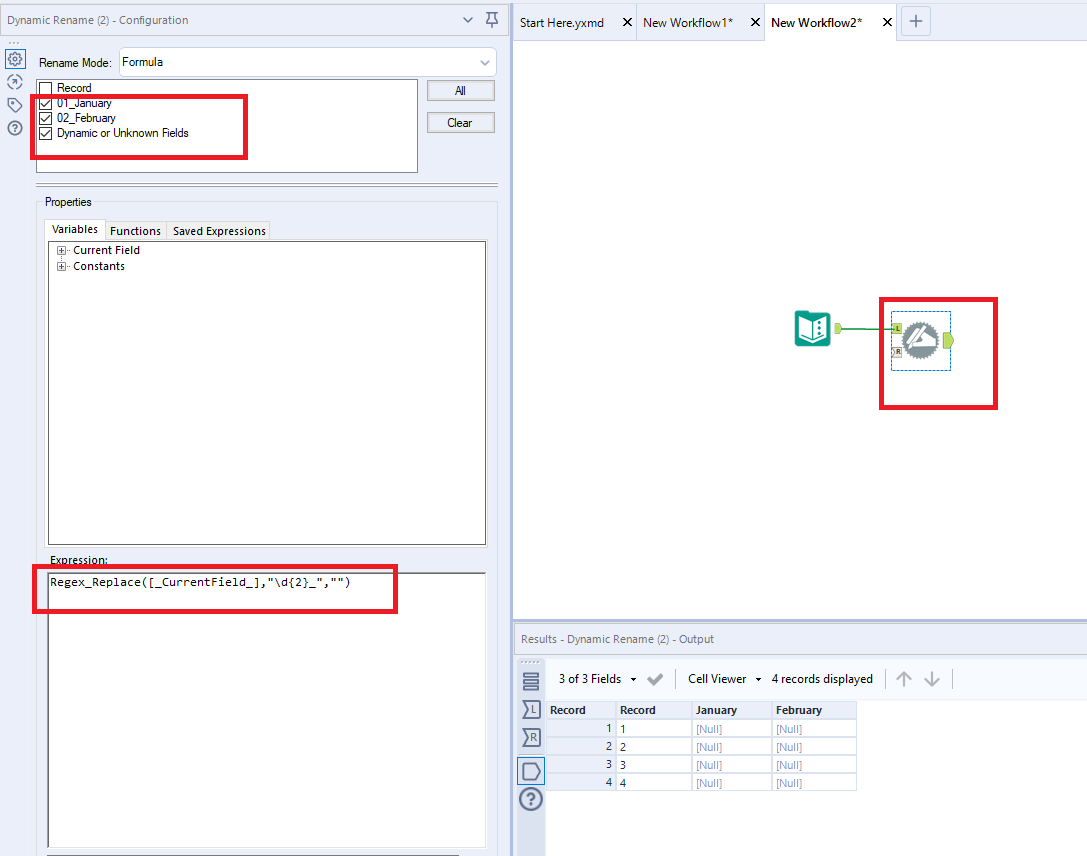Expand the Constants tree item
The image size is (1087, 856).
point(62,266)
